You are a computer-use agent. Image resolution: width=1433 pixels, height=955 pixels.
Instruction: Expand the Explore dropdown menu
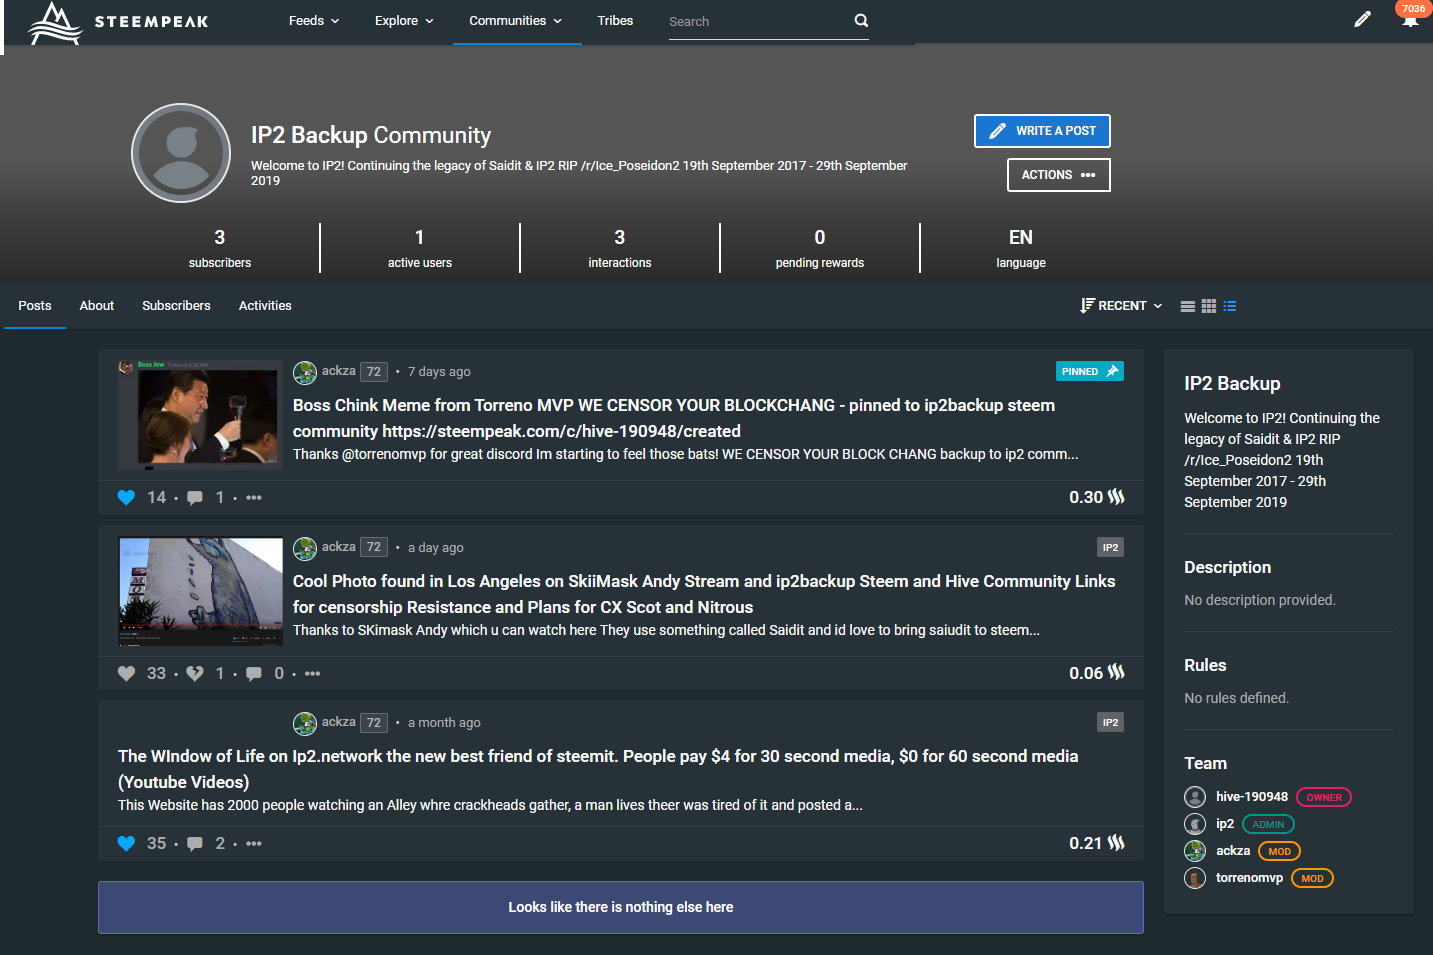tap(404, 21)
